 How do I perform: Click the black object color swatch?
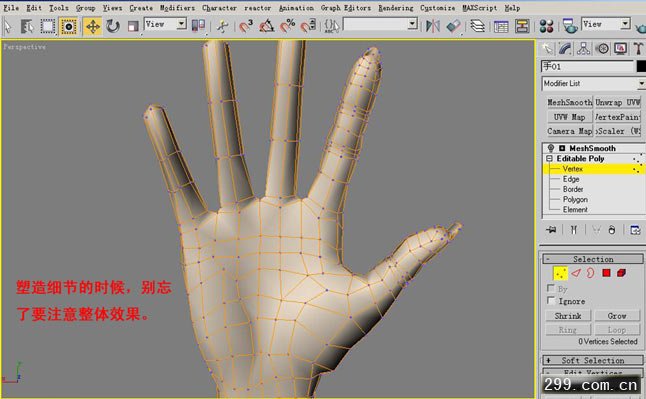pyautogui.click(x=641, y=66)
